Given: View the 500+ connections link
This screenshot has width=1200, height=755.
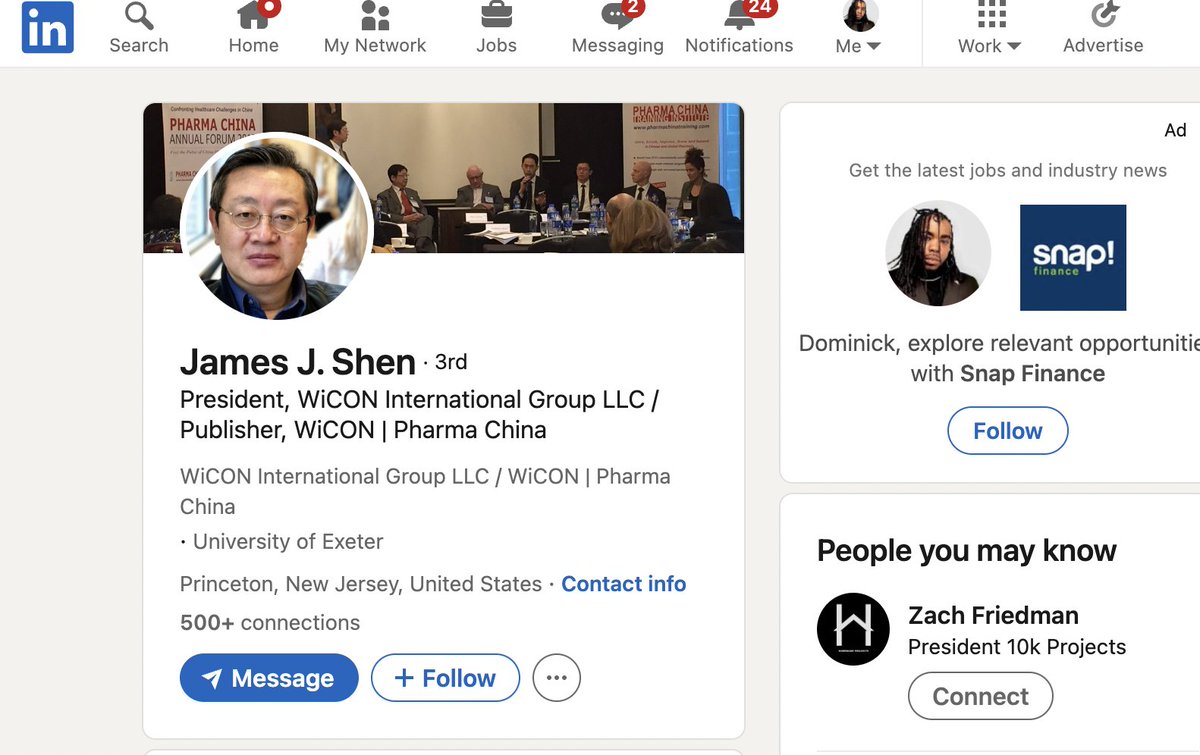Looking at the screenshot, I should (x=270, y=623).
